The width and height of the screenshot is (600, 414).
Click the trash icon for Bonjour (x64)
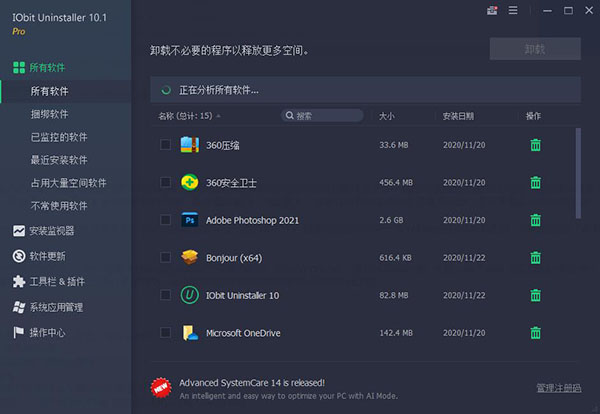535,258
